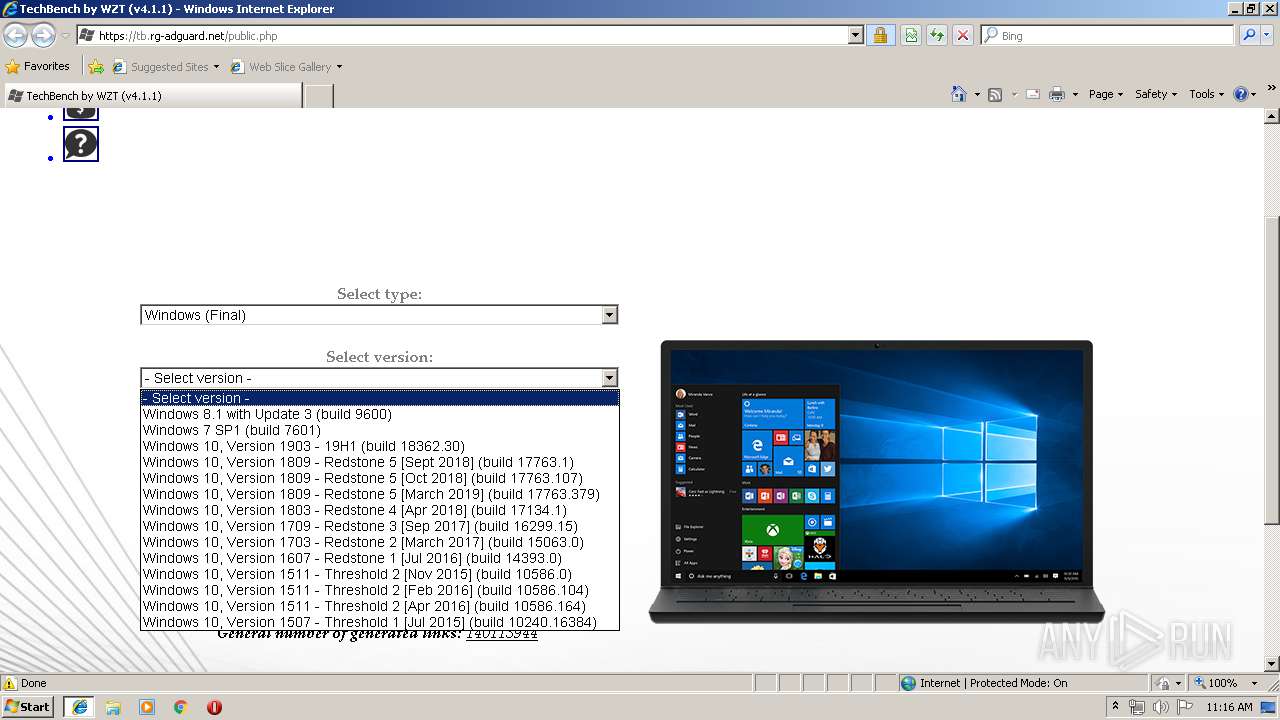Open Favorites star button
This screenshot has height=720, width=1280.
[38, 66]
